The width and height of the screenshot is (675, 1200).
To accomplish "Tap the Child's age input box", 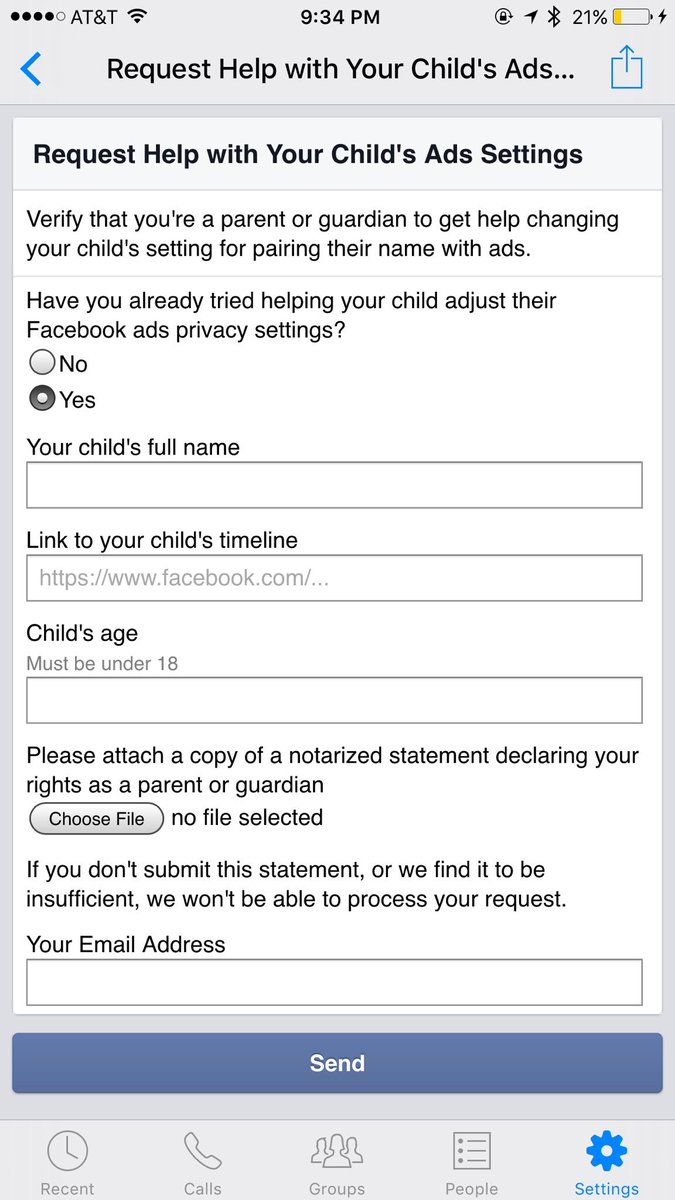I will click(x=334, y=700).
